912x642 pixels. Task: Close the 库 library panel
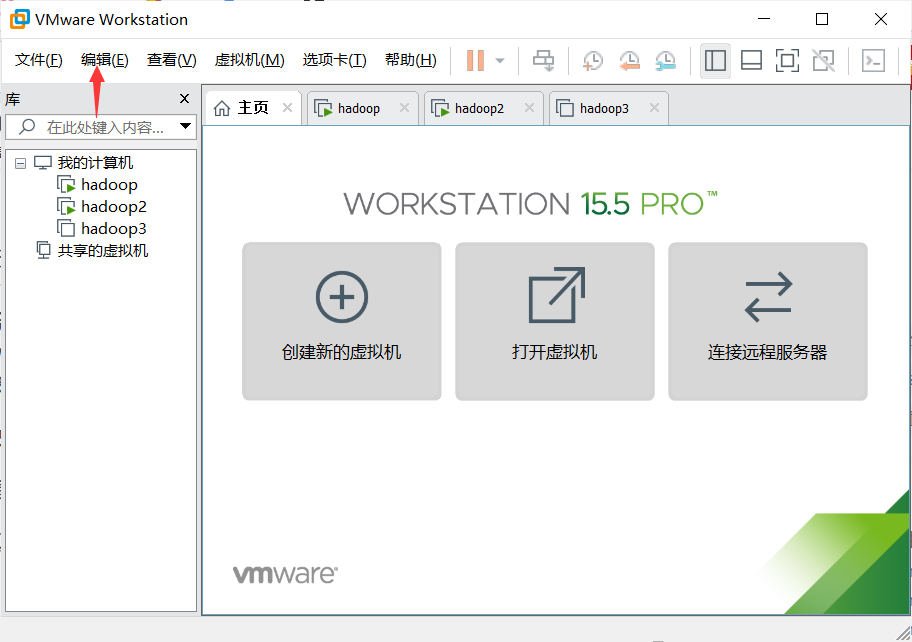(184, 99)
